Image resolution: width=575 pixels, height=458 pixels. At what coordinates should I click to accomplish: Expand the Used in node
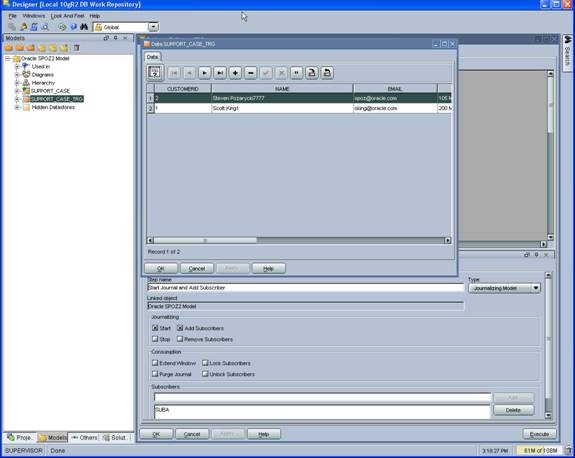click(17, 66)
